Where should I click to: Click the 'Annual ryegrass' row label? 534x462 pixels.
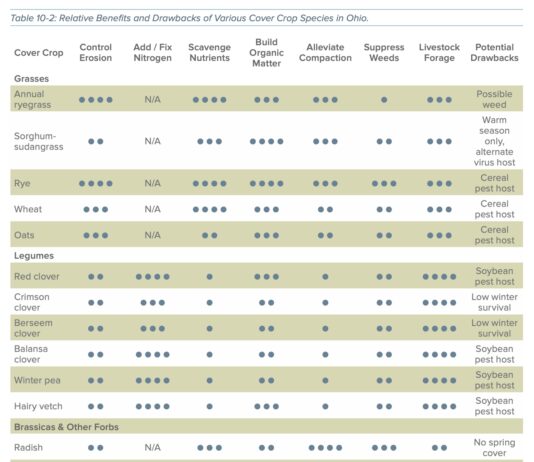pyautogui.click(x=32, y=99)
